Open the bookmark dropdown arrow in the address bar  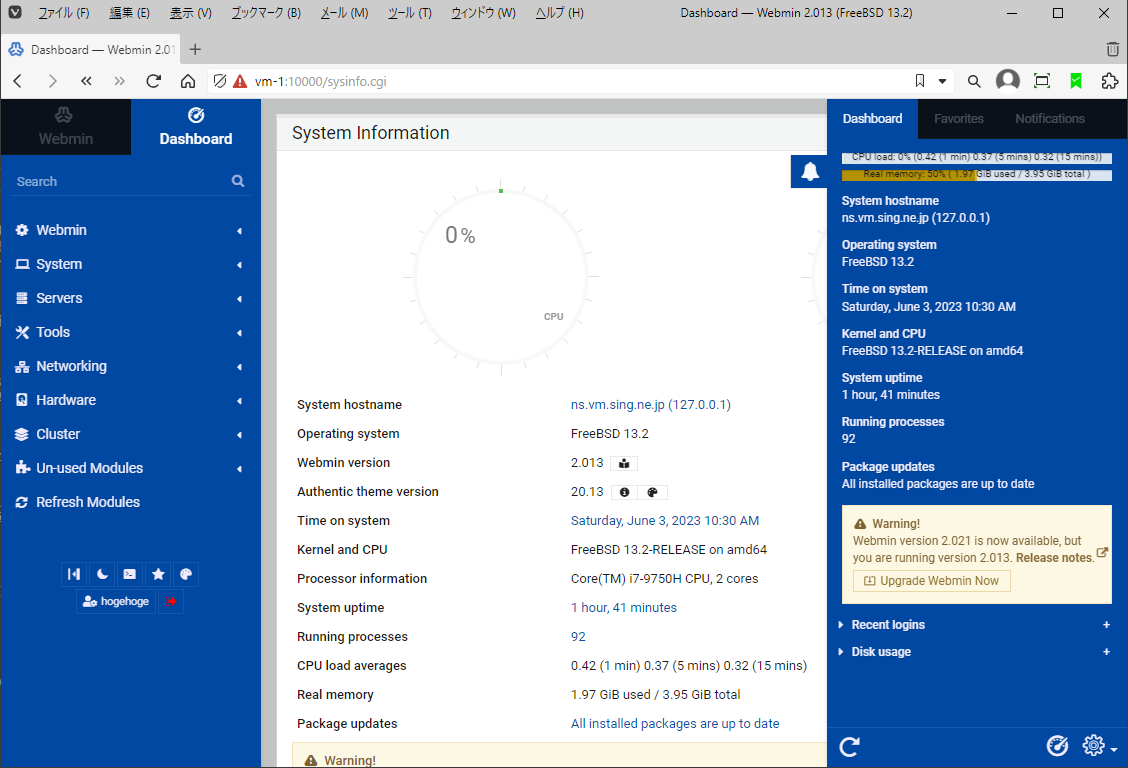coord(942,81)
